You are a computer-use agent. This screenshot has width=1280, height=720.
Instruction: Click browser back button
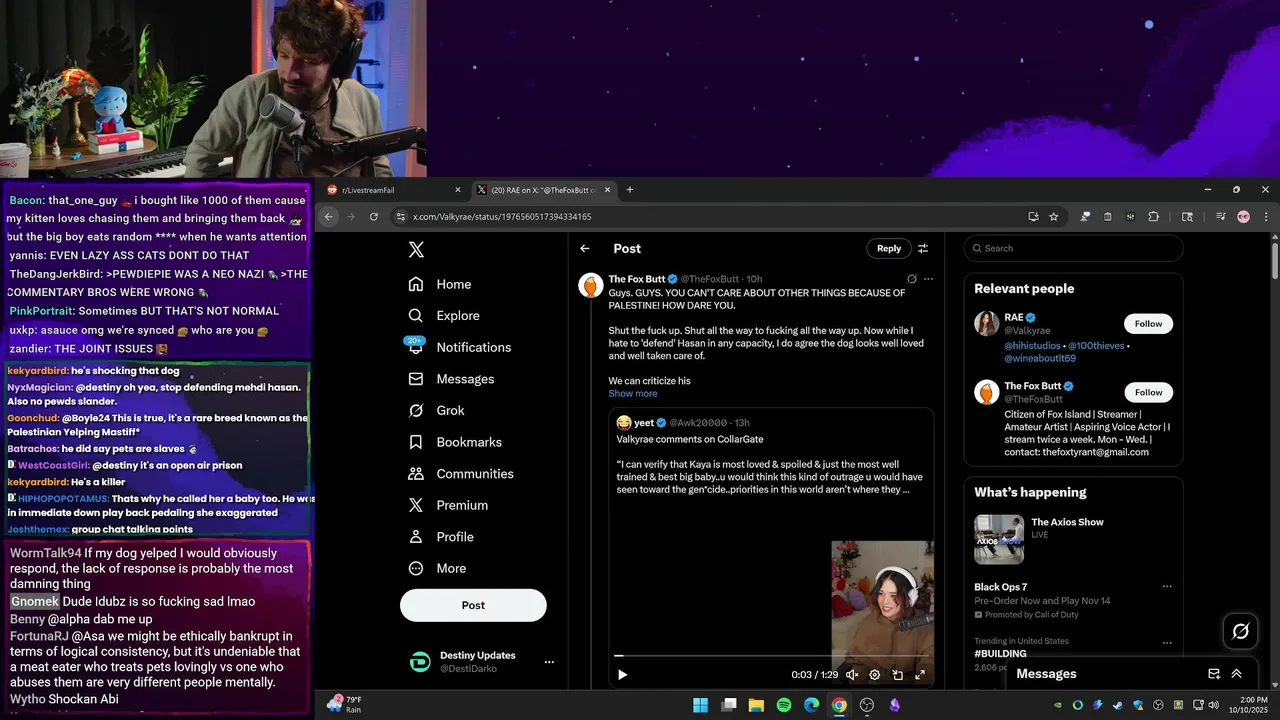click(329, 217)
